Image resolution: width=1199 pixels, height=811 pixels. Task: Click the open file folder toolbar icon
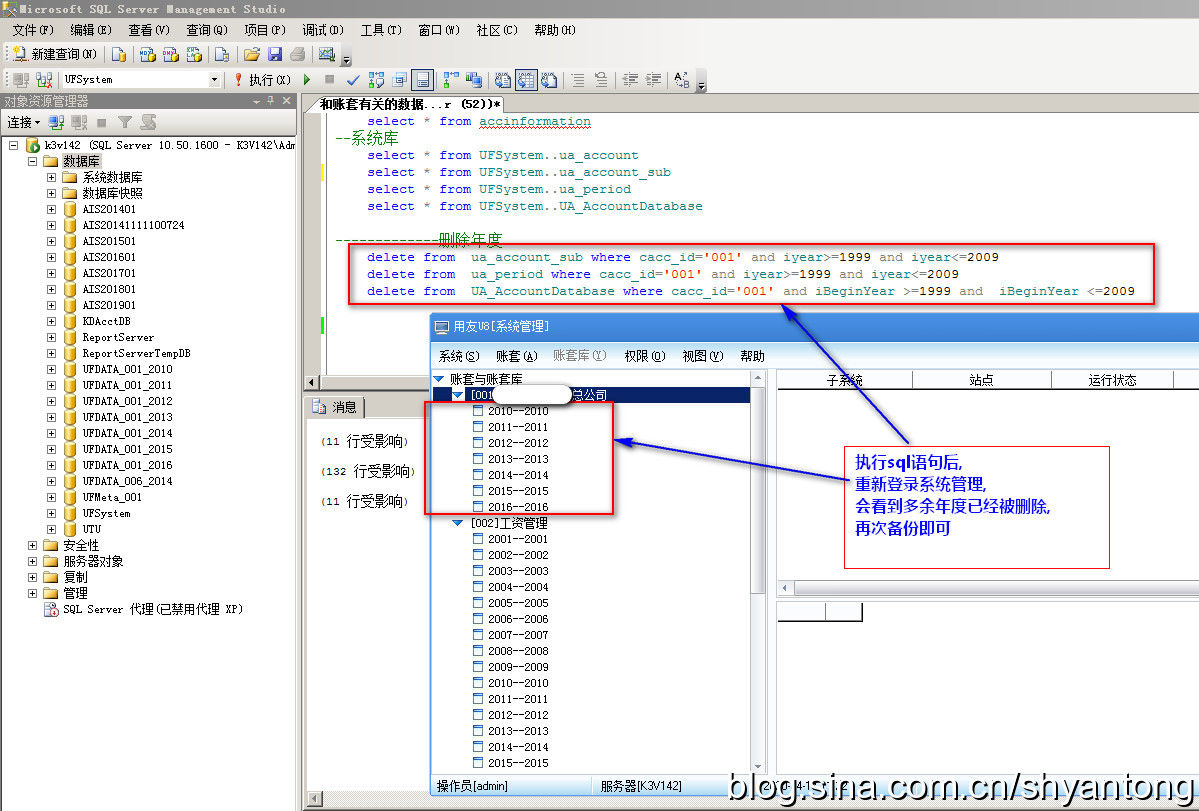click(x=252, y=54)
